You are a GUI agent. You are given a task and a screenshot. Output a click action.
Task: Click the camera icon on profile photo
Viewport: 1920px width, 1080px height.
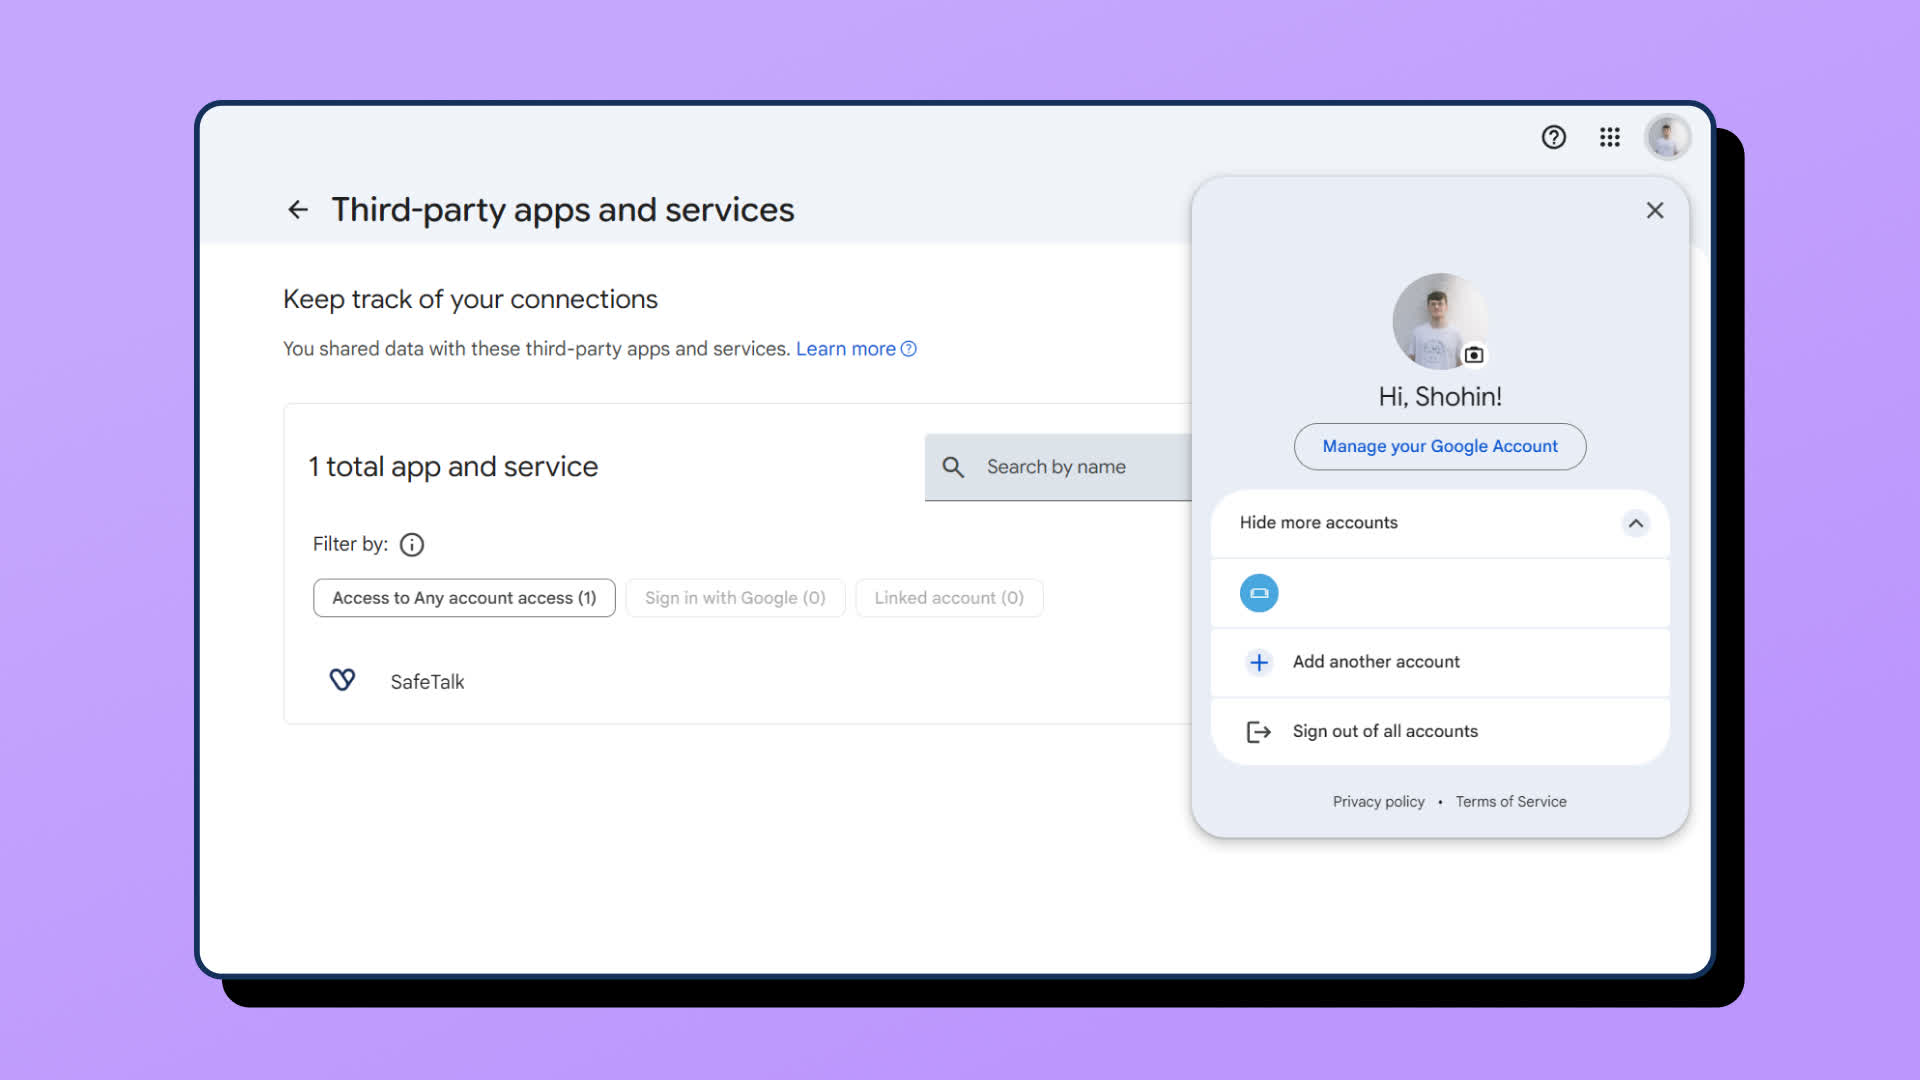(1473, 355)
